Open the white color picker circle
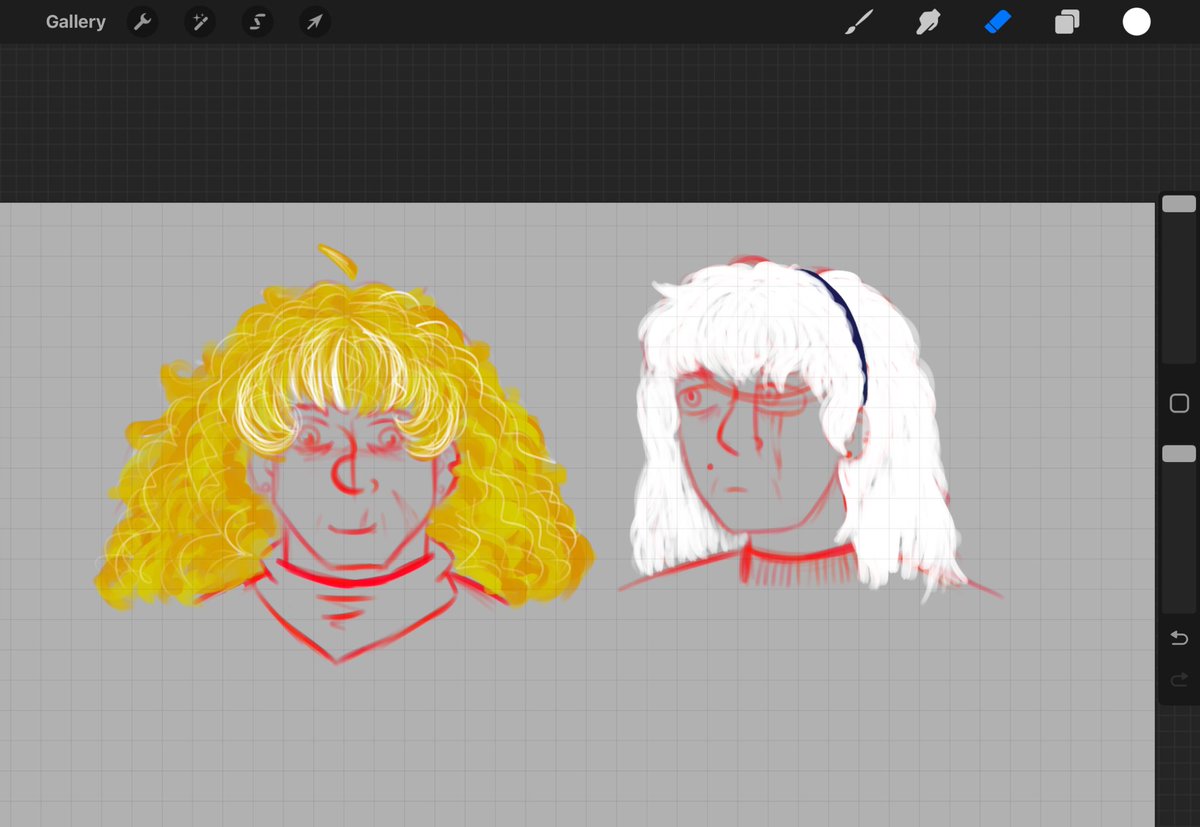Image resolution: width=1200 pixels, height=827 pixels. click(1136, 22)
